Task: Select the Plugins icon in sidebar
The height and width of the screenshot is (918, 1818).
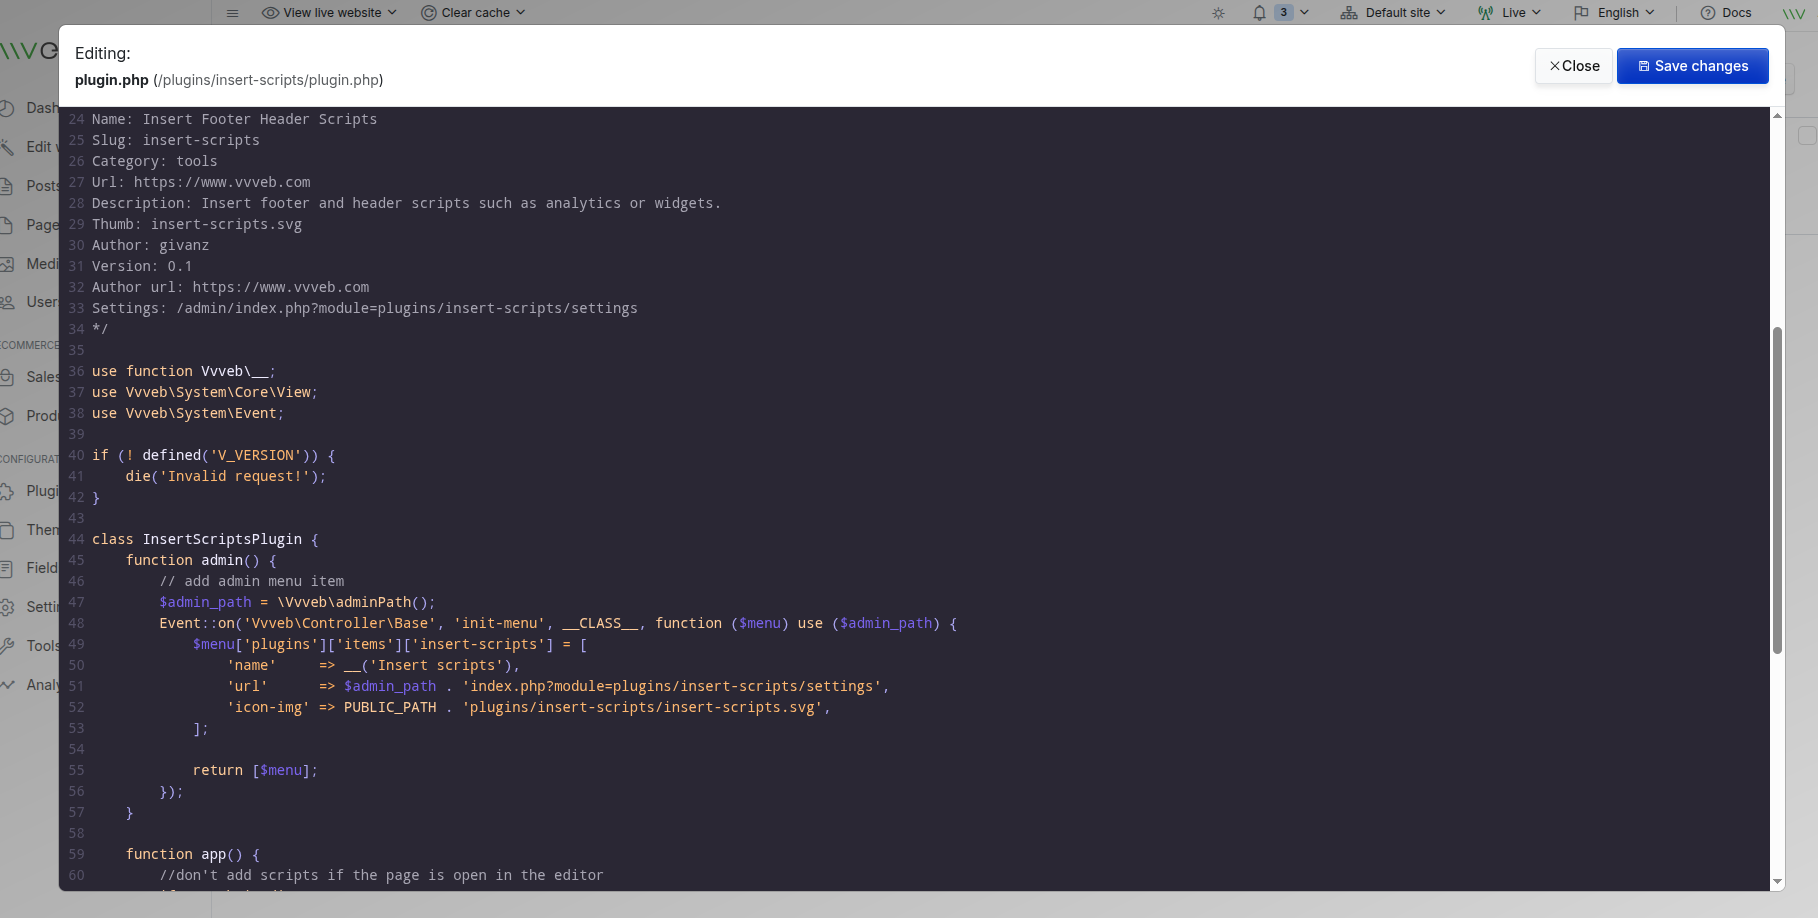Action: [30, 490]
